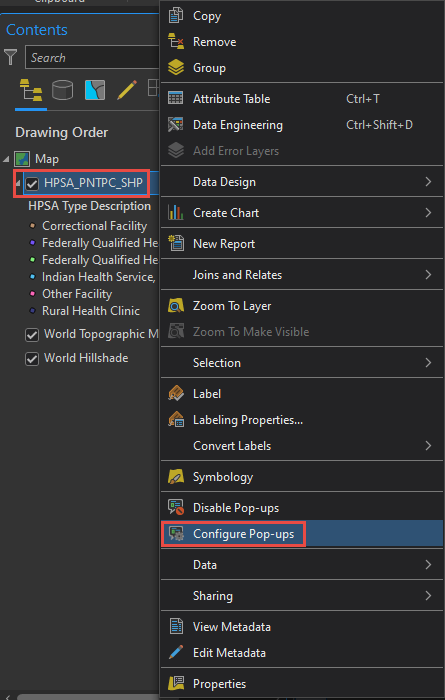Click the filter funnel icon beside Search

point(11,58)
